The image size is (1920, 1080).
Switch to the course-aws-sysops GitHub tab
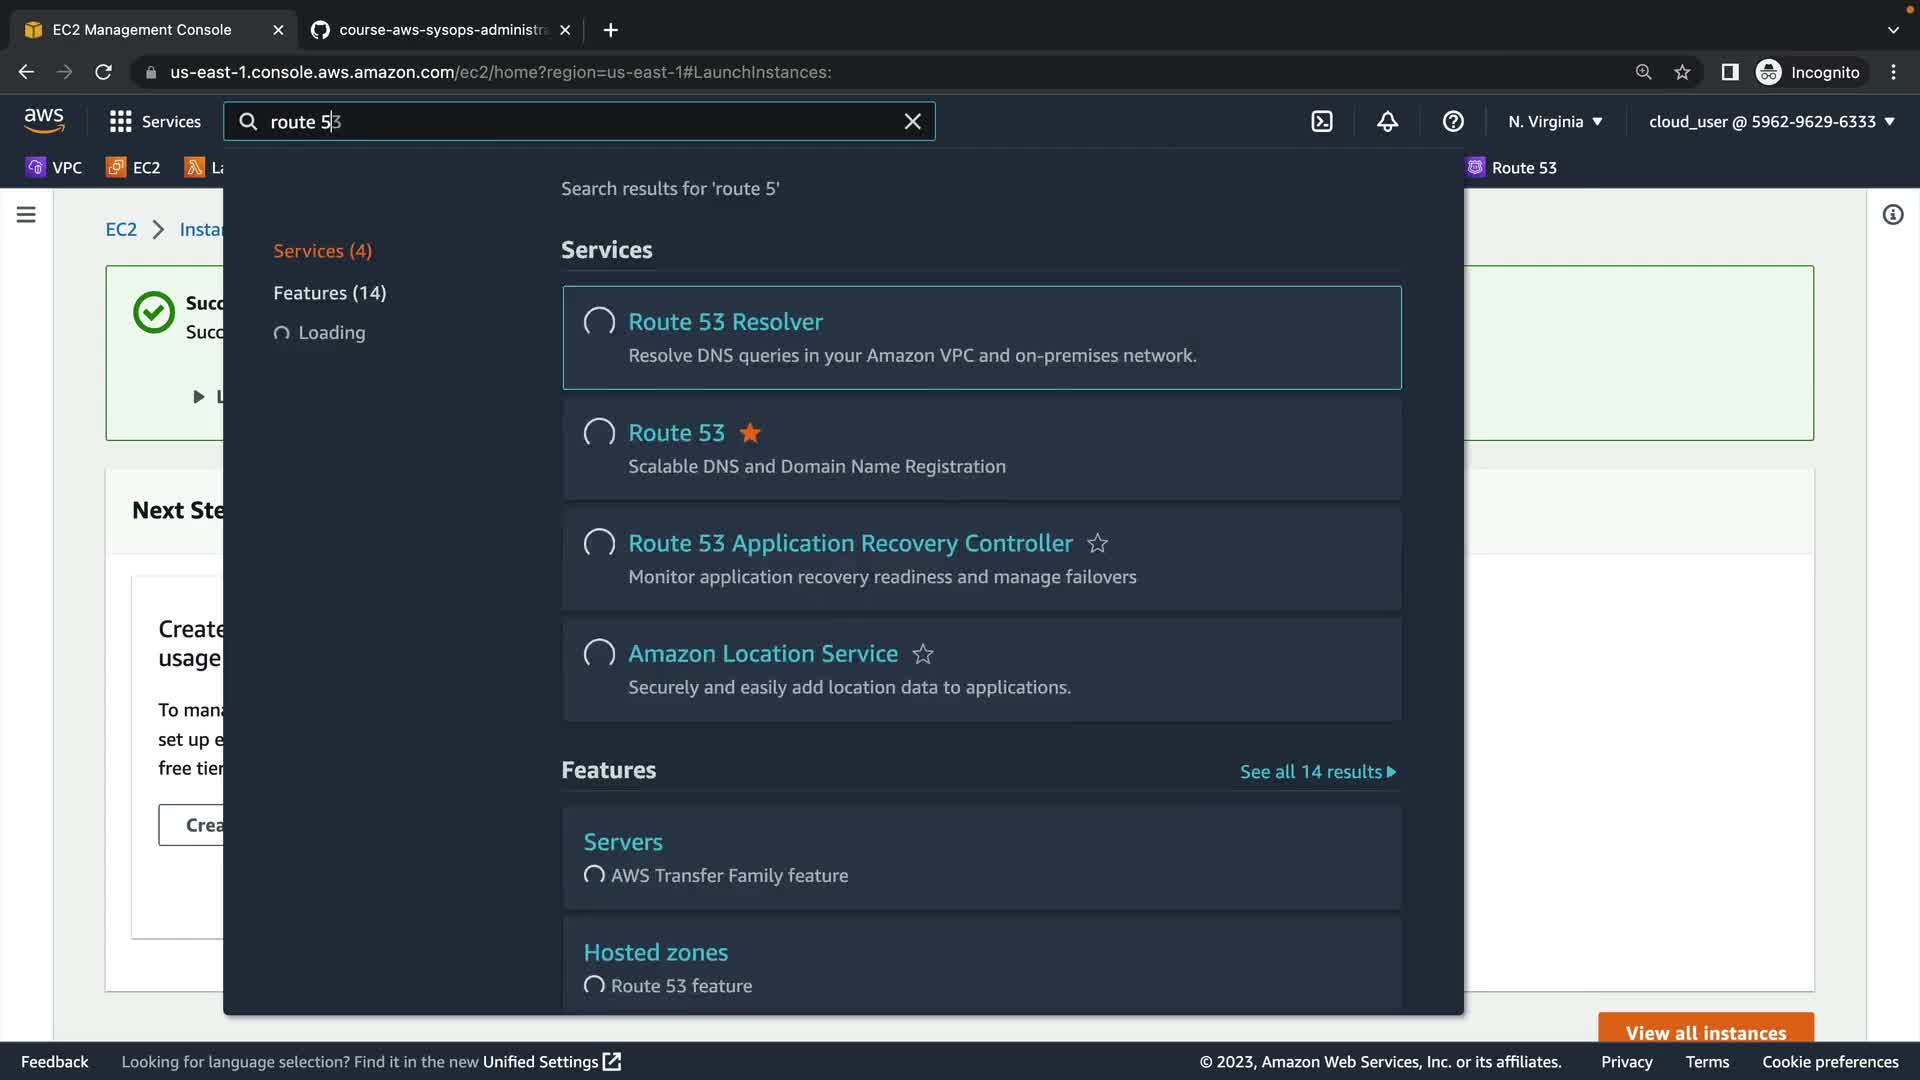[x=440, y=30]
